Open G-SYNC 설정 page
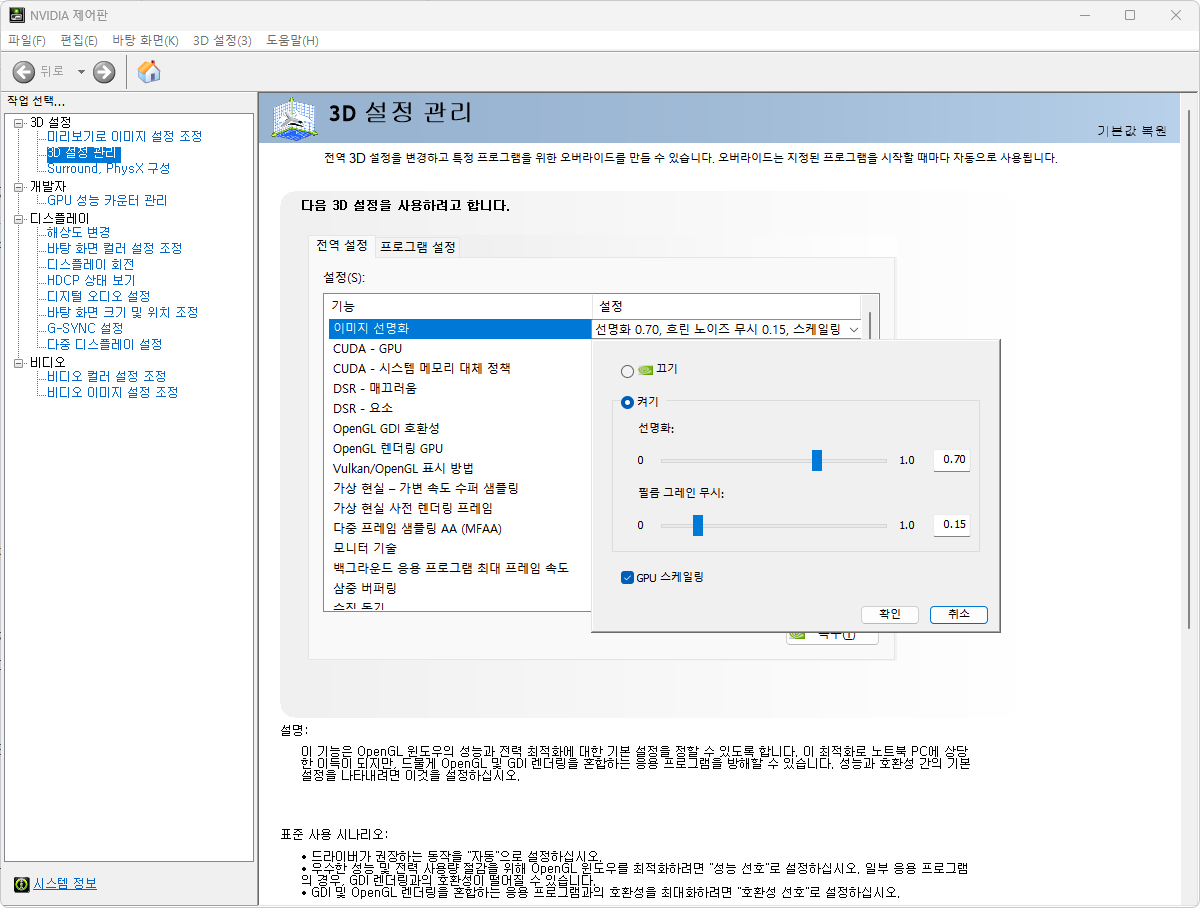The image size is (1200, 908). pyautogui.click(x=85, y=329)
